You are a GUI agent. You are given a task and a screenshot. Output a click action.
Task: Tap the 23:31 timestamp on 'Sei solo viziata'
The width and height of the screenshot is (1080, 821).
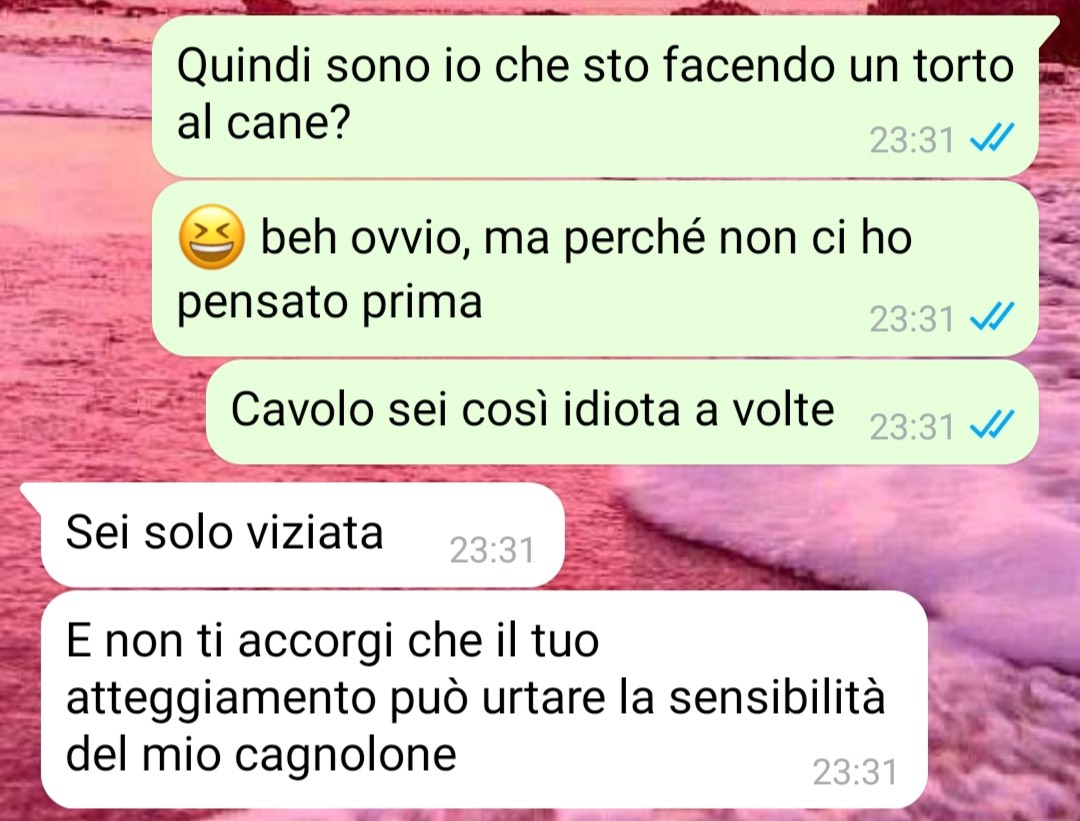point(492,550)
